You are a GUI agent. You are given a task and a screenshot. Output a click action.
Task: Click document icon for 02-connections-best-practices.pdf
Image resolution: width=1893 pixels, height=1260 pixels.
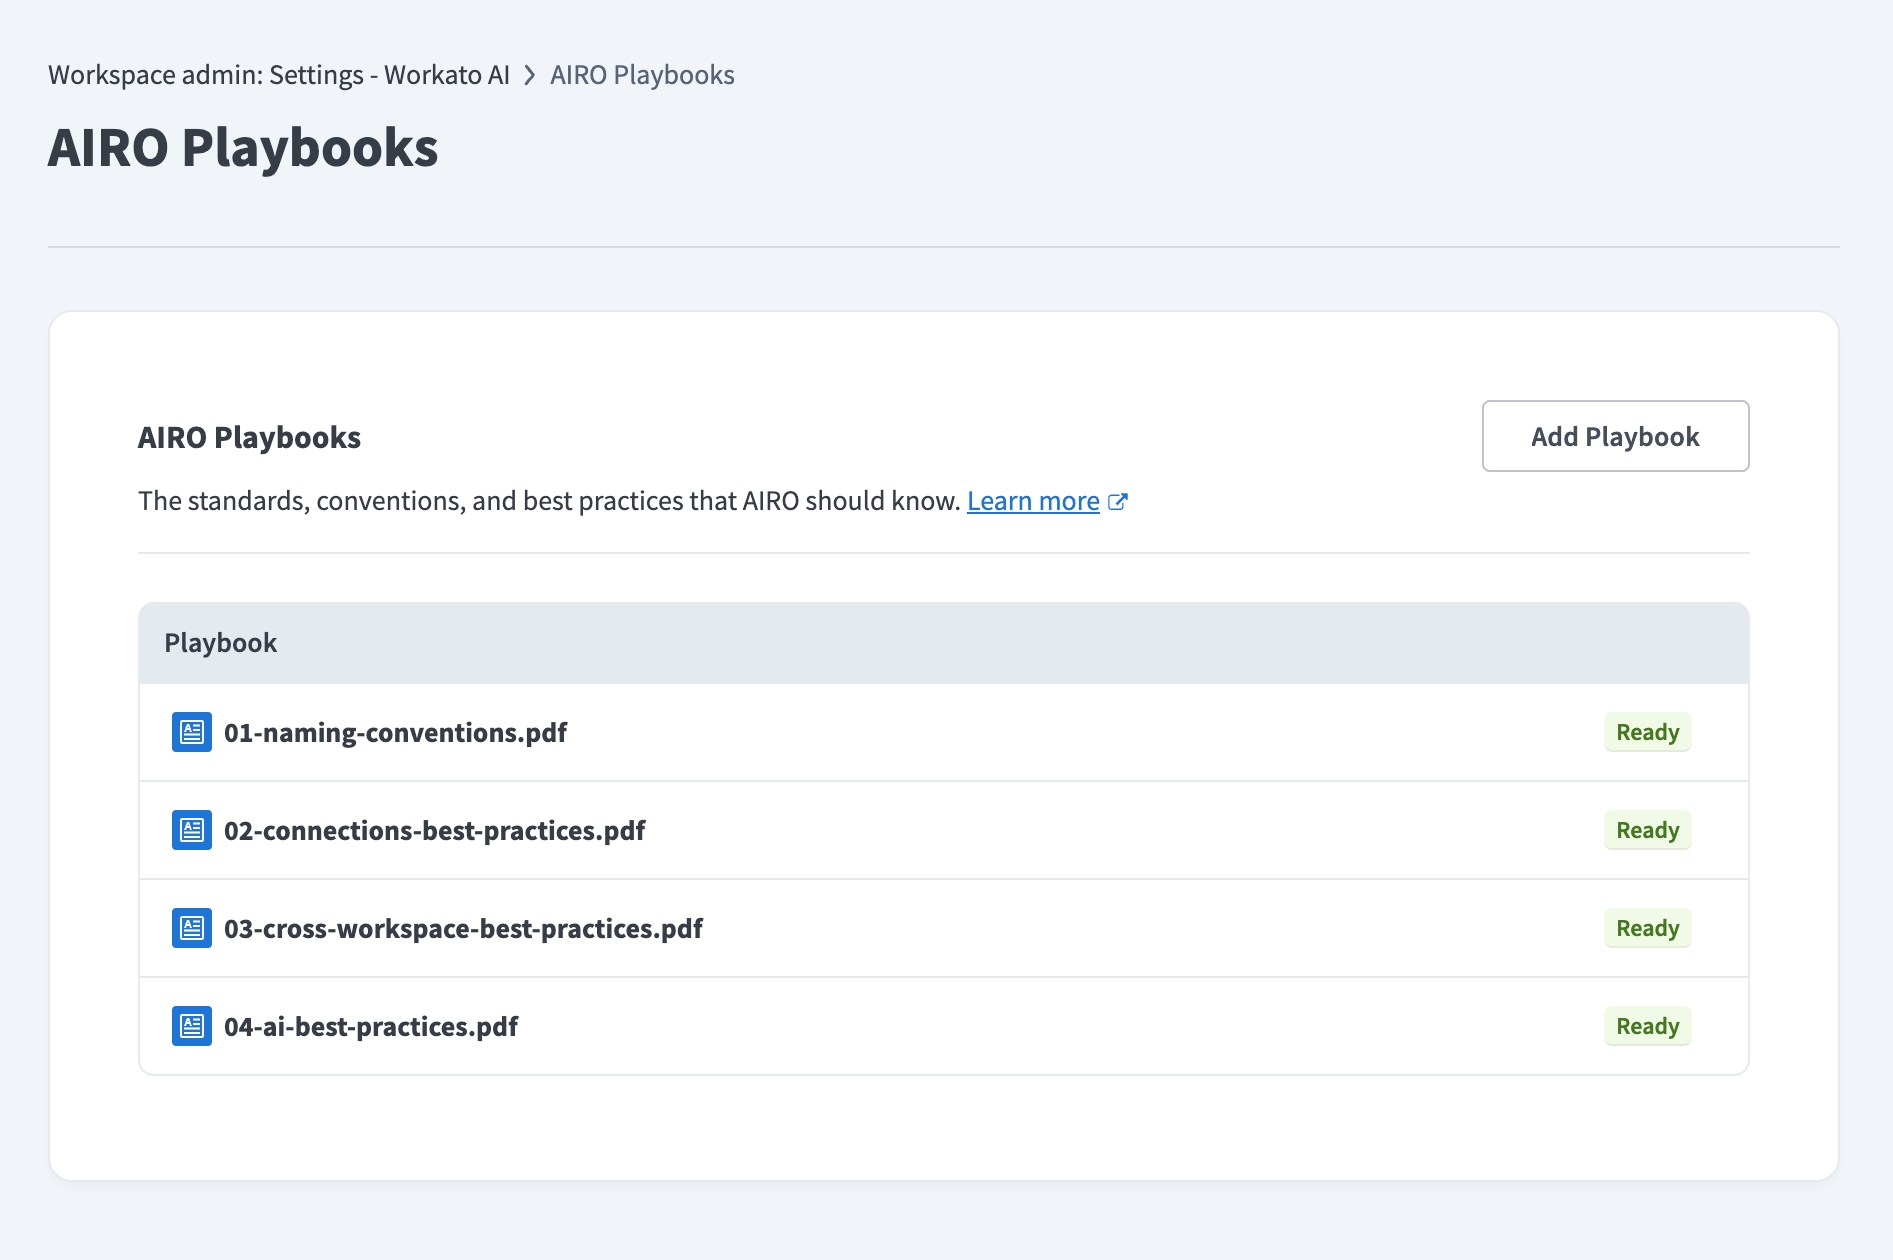tap(191, 830)
